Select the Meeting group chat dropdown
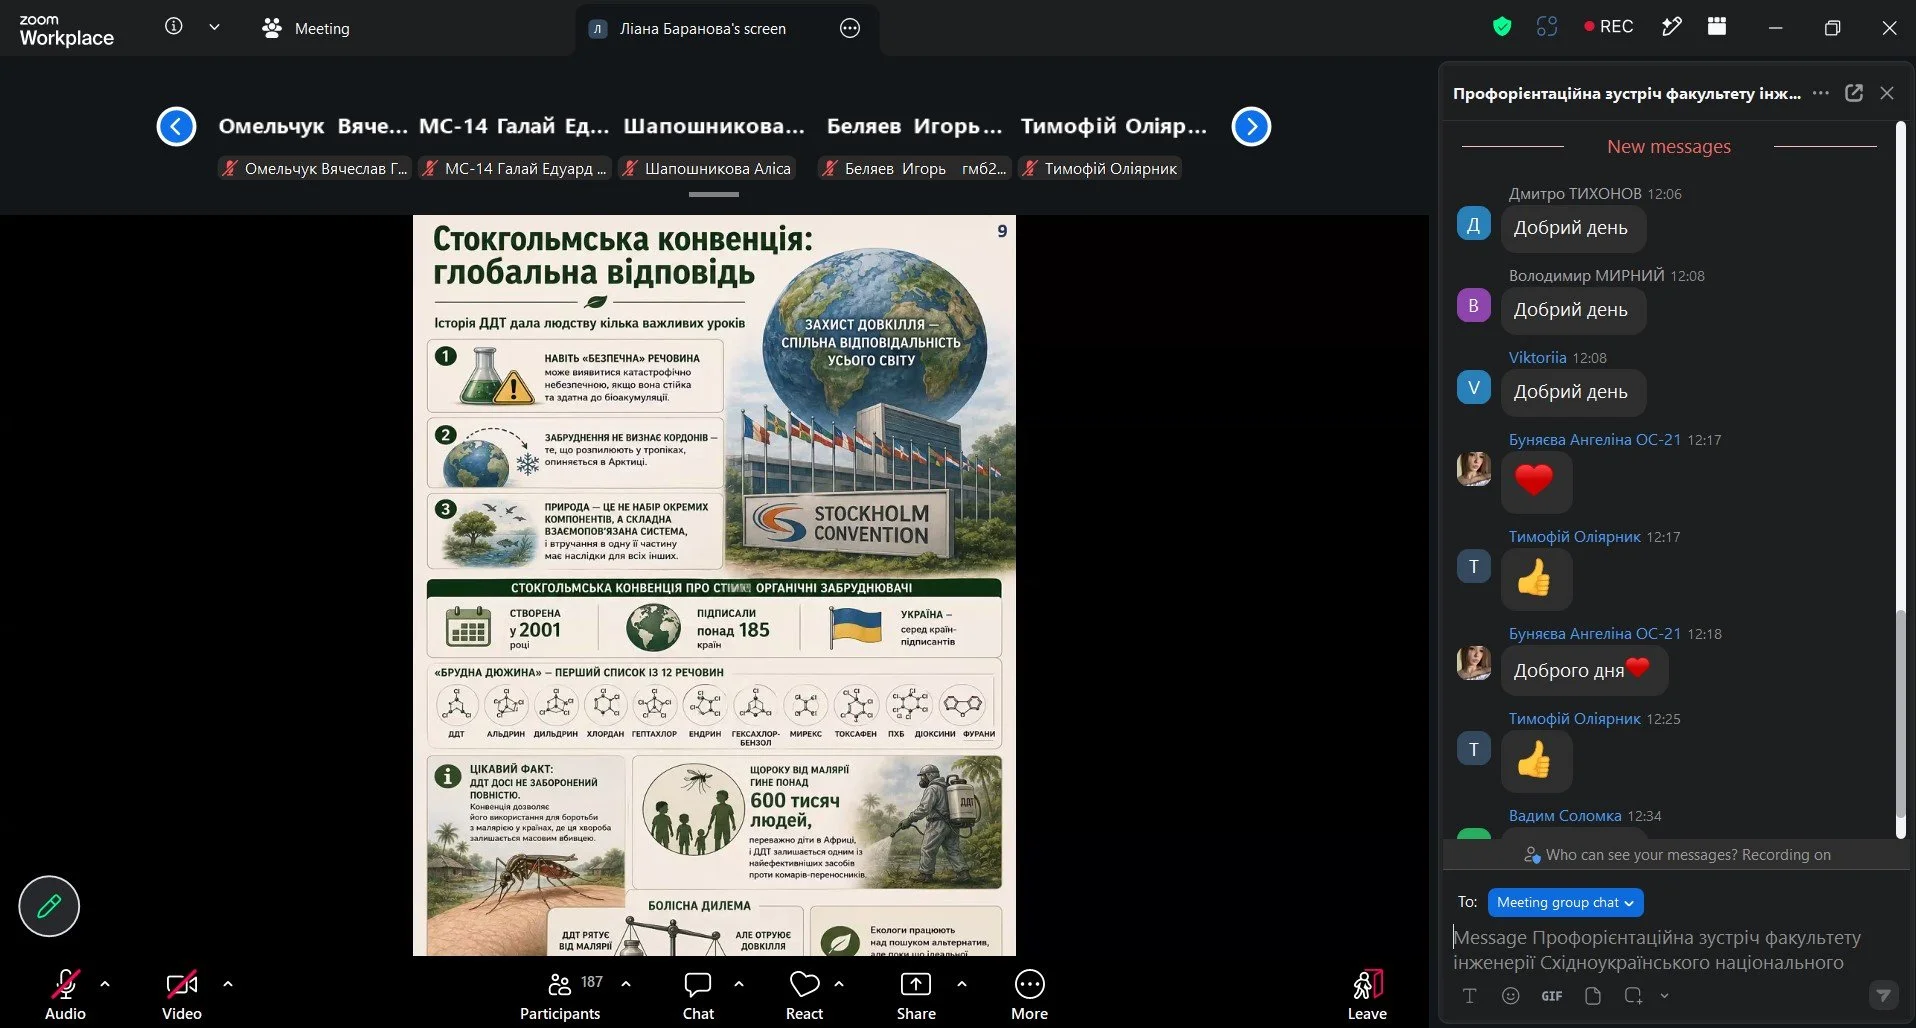This screenshot has width=1916, height=1028. [1565, 902]
